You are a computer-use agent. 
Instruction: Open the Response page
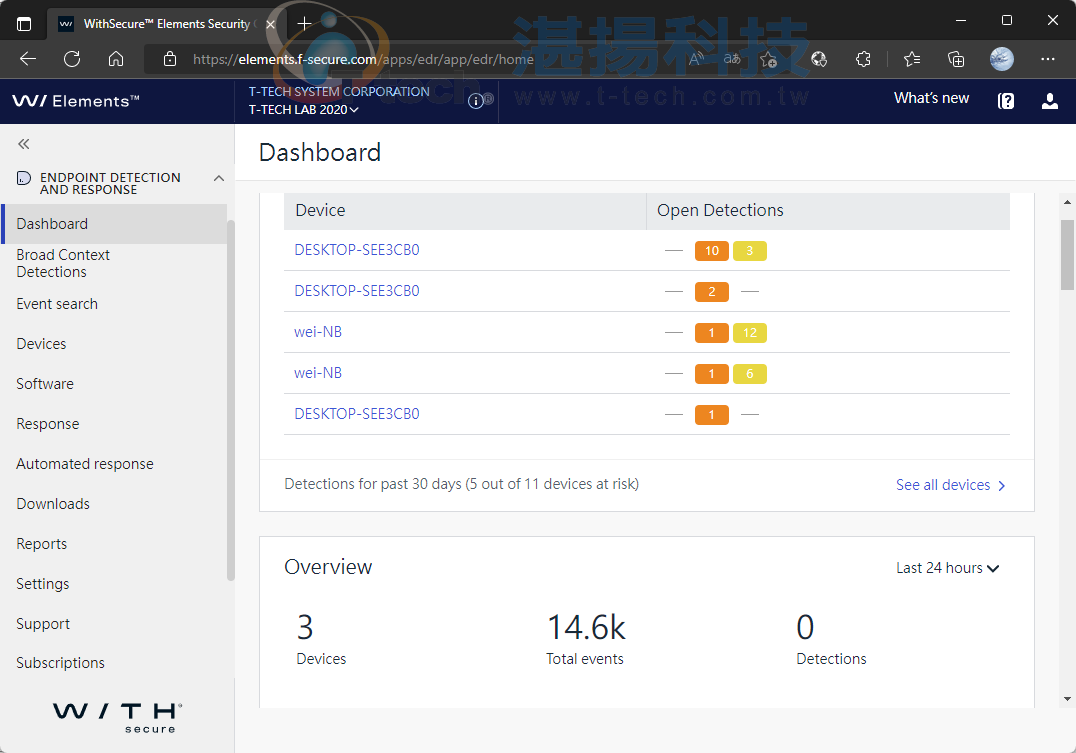(47, 424)
